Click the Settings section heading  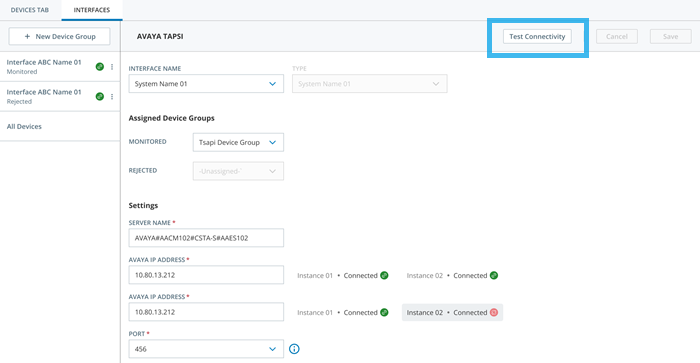[x=143, y=205]
